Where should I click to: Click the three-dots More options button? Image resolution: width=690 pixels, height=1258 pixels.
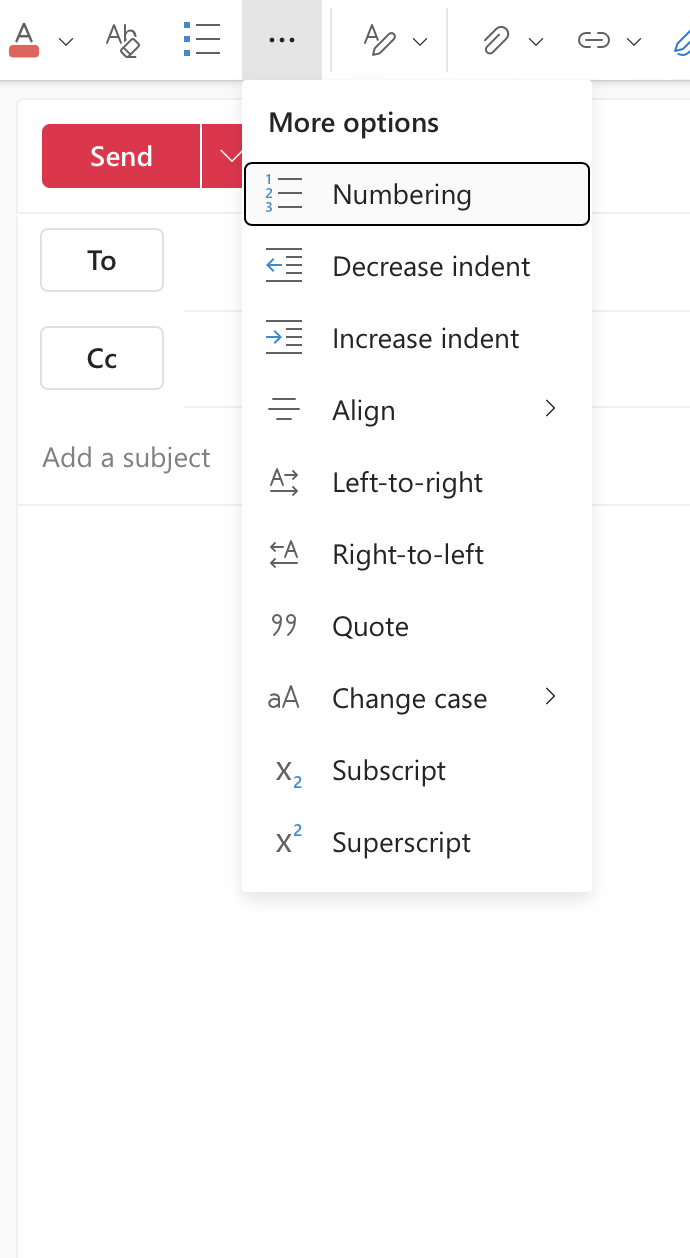coord(282,40)
